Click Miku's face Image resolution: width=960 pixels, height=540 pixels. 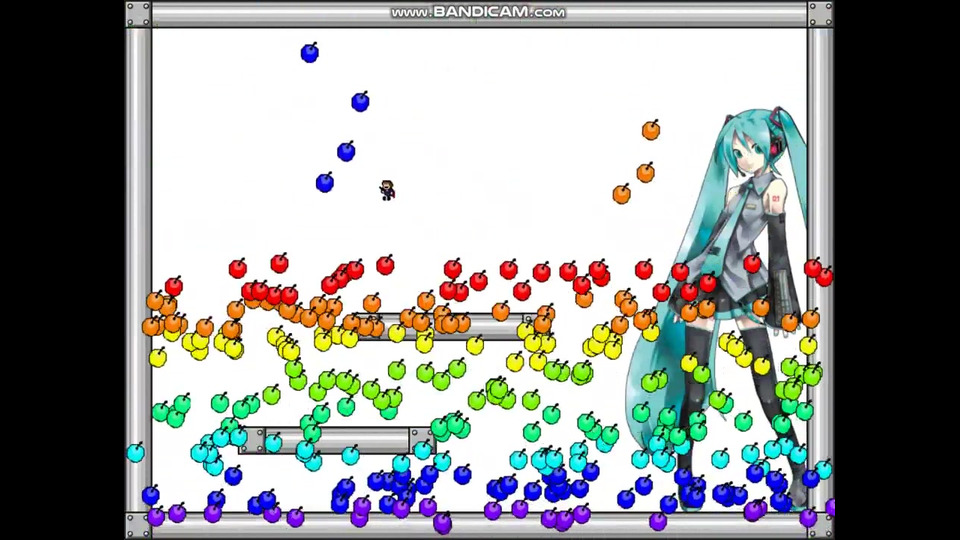748,155
